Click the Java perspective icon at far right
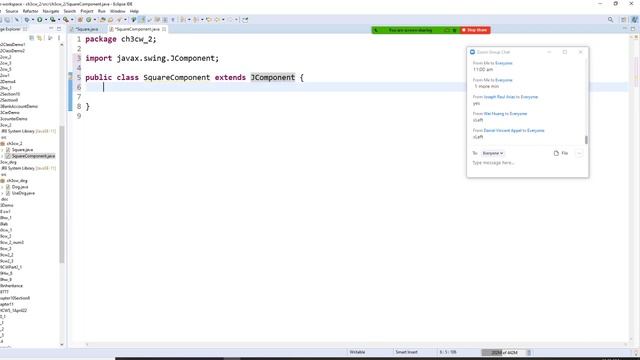Viewport: 640px width, 360px height. (x=634, y=20)
